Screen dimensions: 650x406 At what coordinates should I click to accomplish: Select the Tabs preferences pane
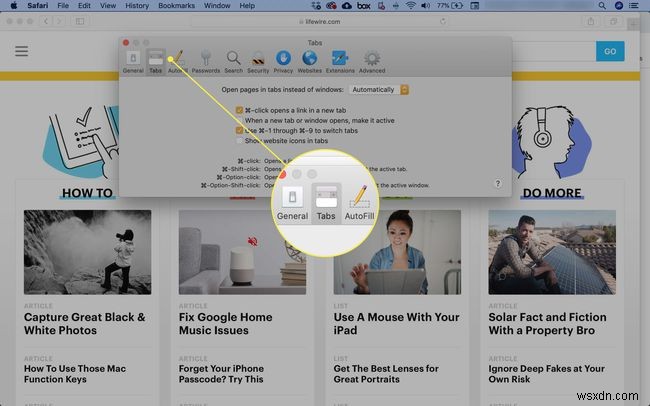click(x=155, y=62)
